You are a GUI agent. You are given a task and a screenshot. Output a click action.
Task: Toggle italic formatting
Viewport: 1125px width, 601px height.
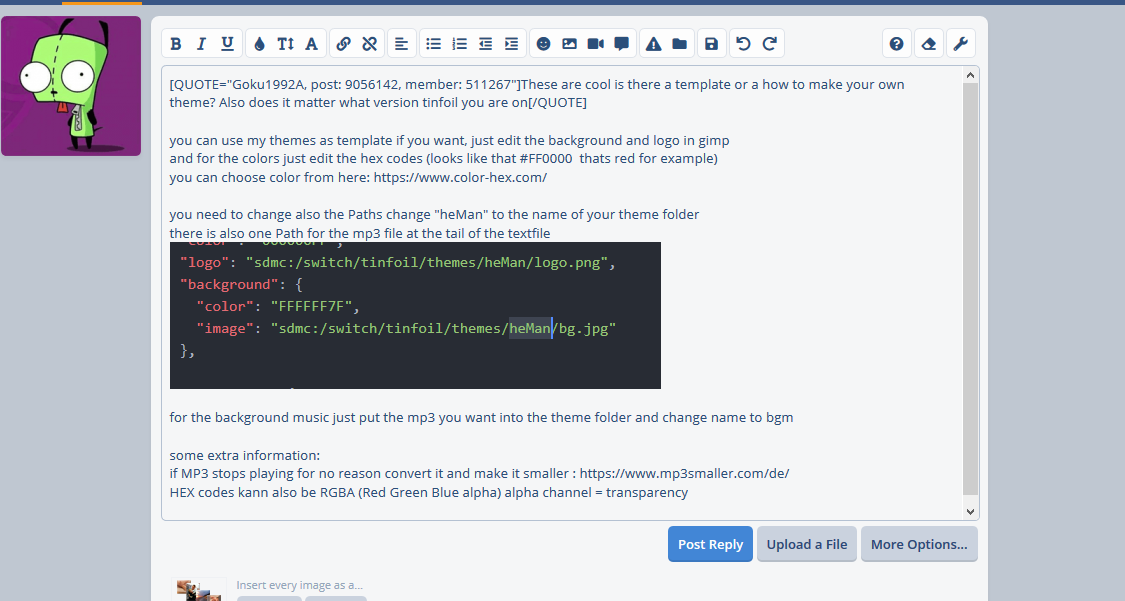(202, 44)
